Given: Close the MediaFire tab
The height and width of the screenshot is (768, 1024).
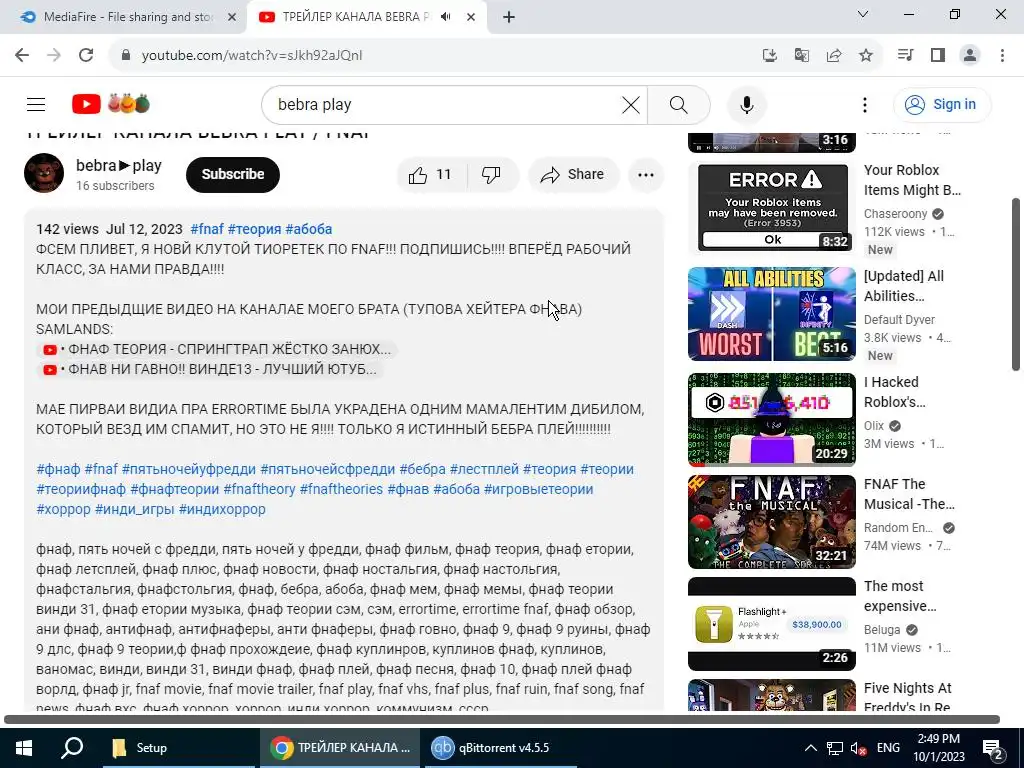Looking at the screenshot, I should pos(232,17).
